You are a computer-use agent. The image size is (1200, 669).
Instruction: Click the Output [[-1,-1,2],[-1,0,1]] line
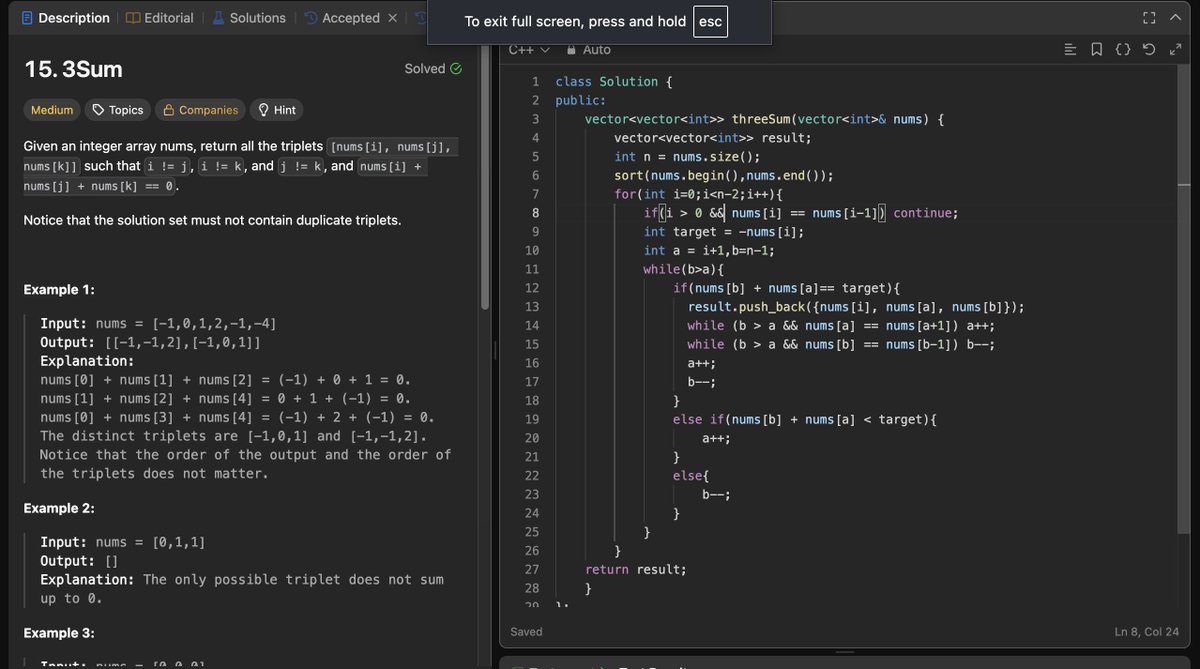pyautogui.click(x=151, y=343)
